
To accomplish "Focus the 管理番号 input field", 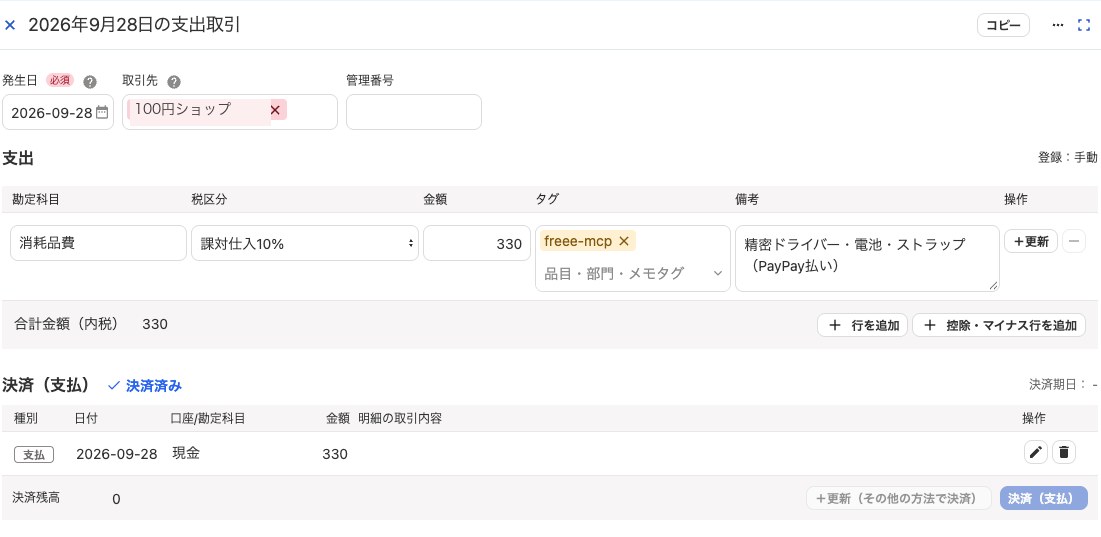I will 414,112.
